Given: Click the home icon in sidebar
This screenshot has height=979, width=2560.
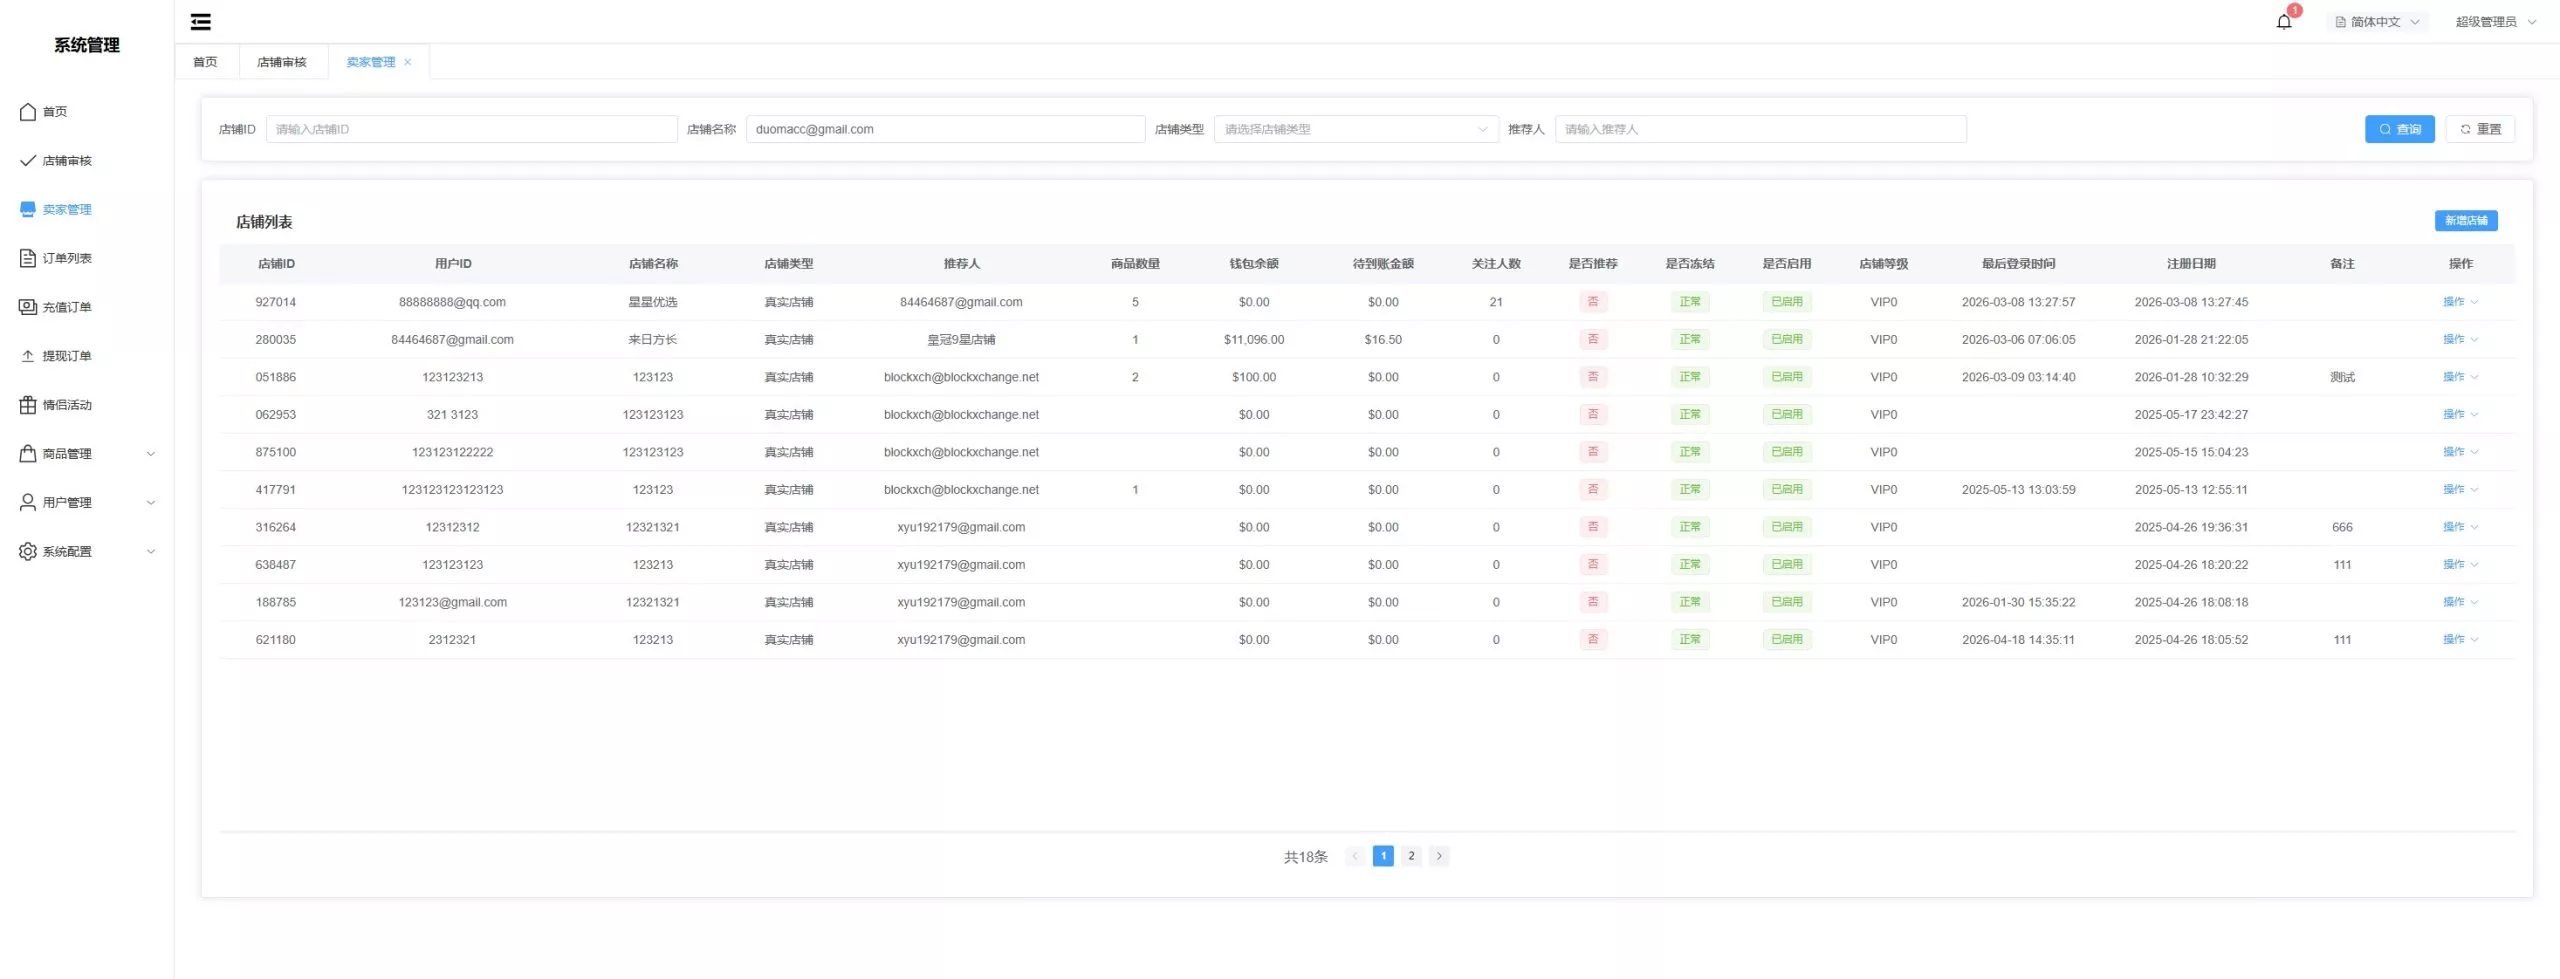Looking at the screenshot, I should [28, 112].
